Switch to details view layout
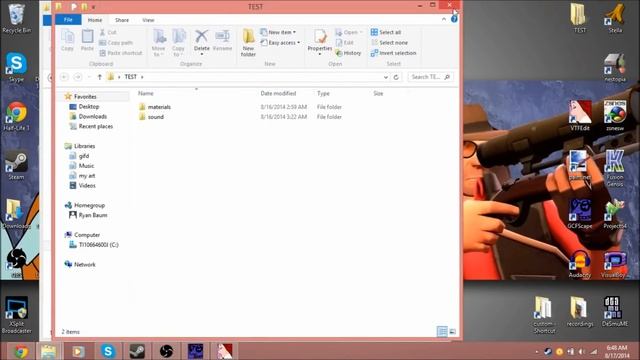This screenshot has width=640, height=360. click(x=442, y=331)
